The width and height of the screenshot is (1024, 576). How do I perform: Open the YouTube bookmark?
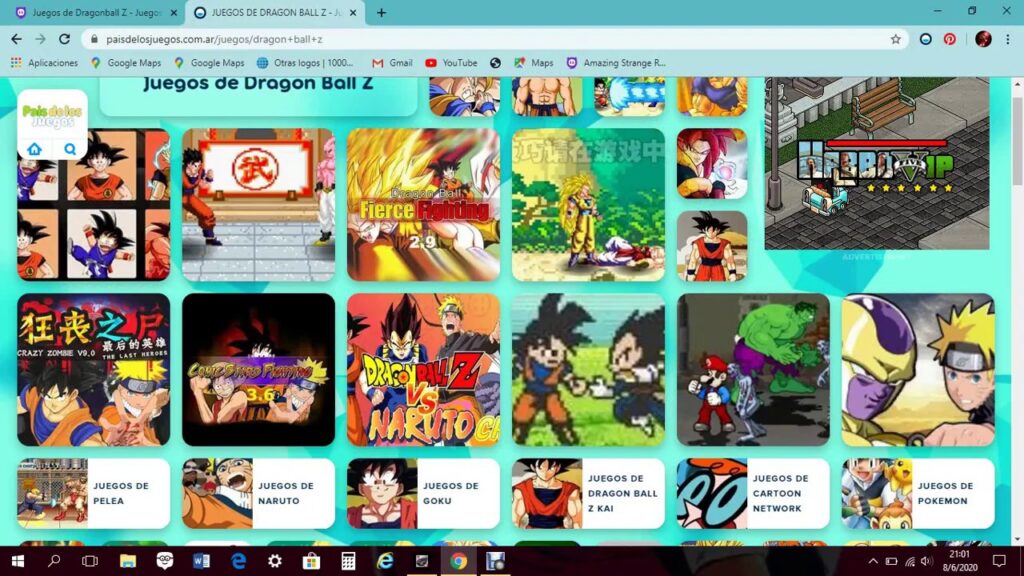[451, 63]
